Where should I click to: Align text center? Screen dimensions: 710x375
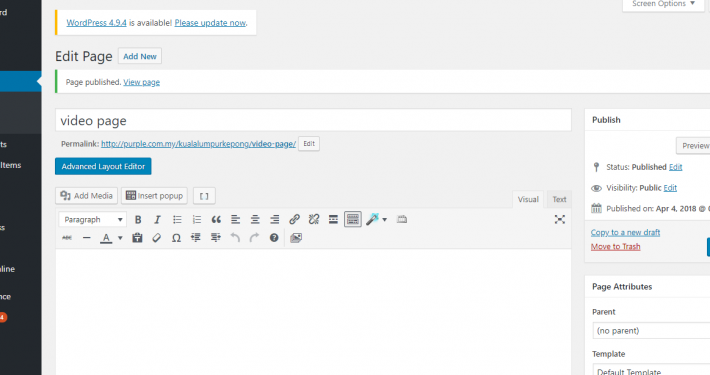coord(255,220)
